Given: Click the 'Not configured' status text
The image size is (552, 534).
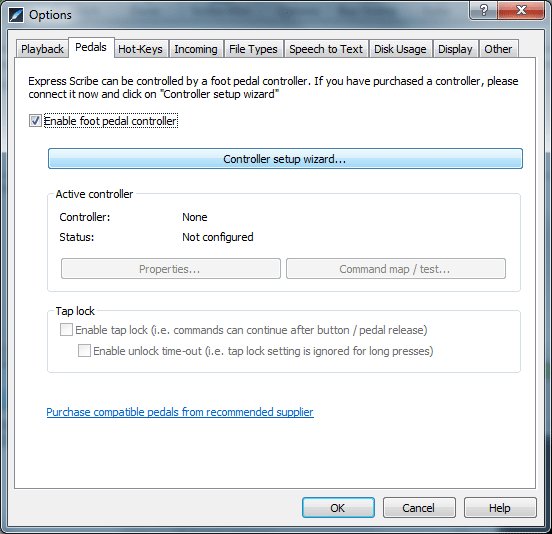Looking at the screenshot, I should [218, 237].
